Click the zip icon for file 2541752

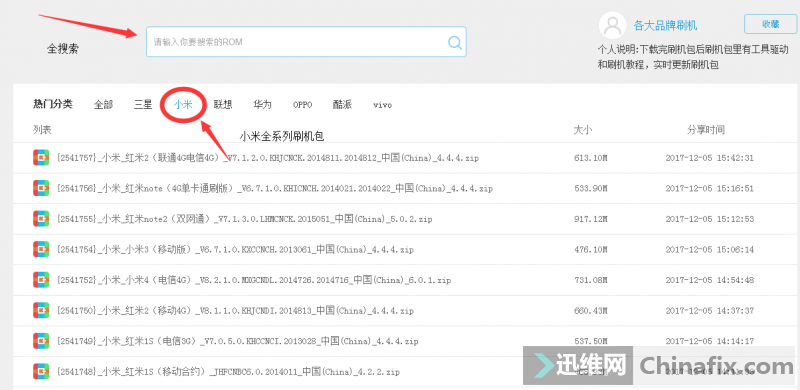point(41,280)
